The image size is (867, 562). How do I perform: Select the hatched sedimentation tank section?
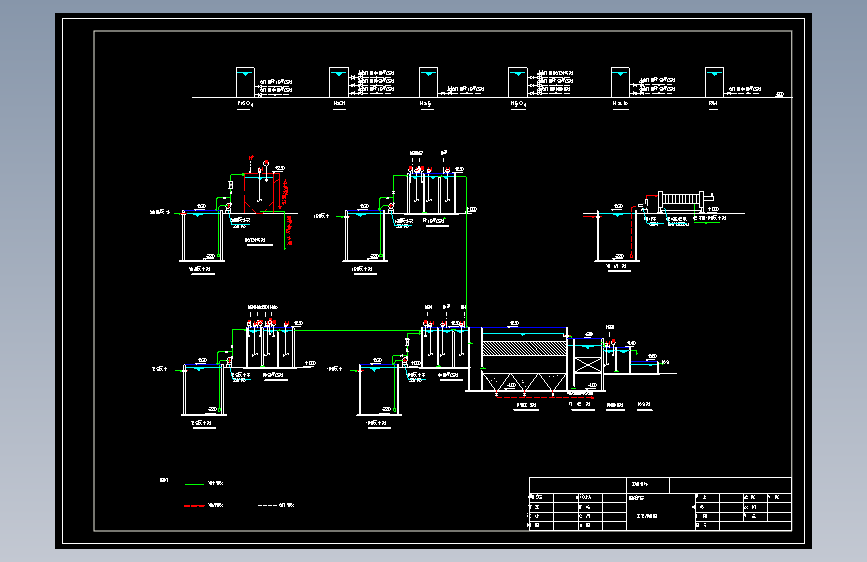pyautogui.click(x=524, y=348)
